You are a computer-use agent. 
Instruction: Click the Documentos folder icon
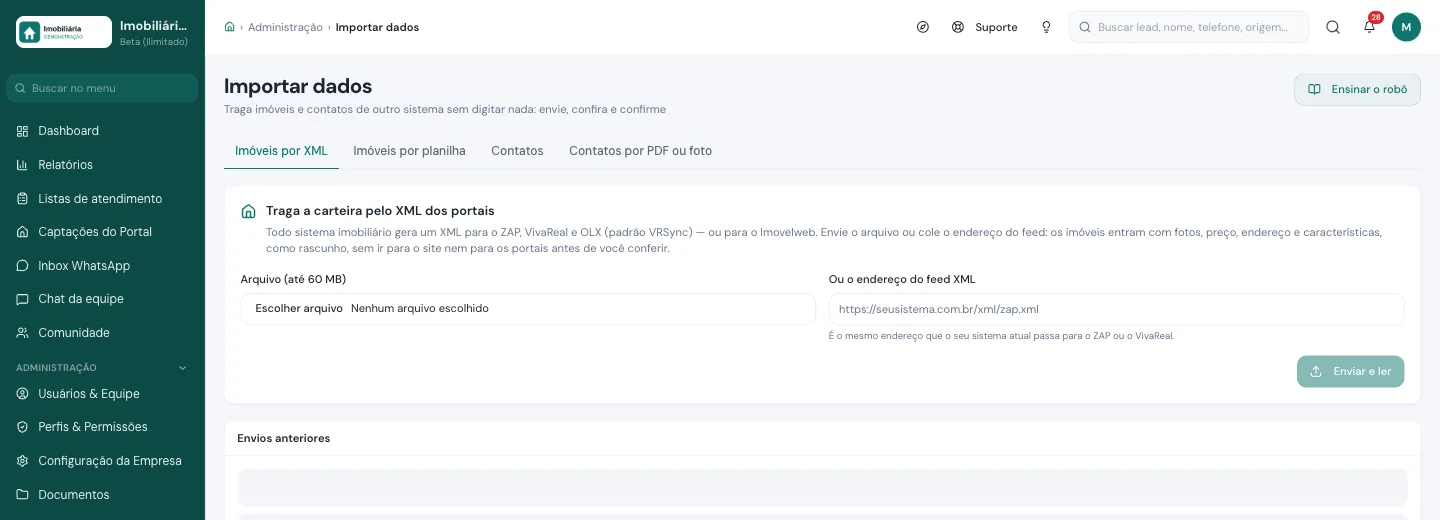click(22, 495)
